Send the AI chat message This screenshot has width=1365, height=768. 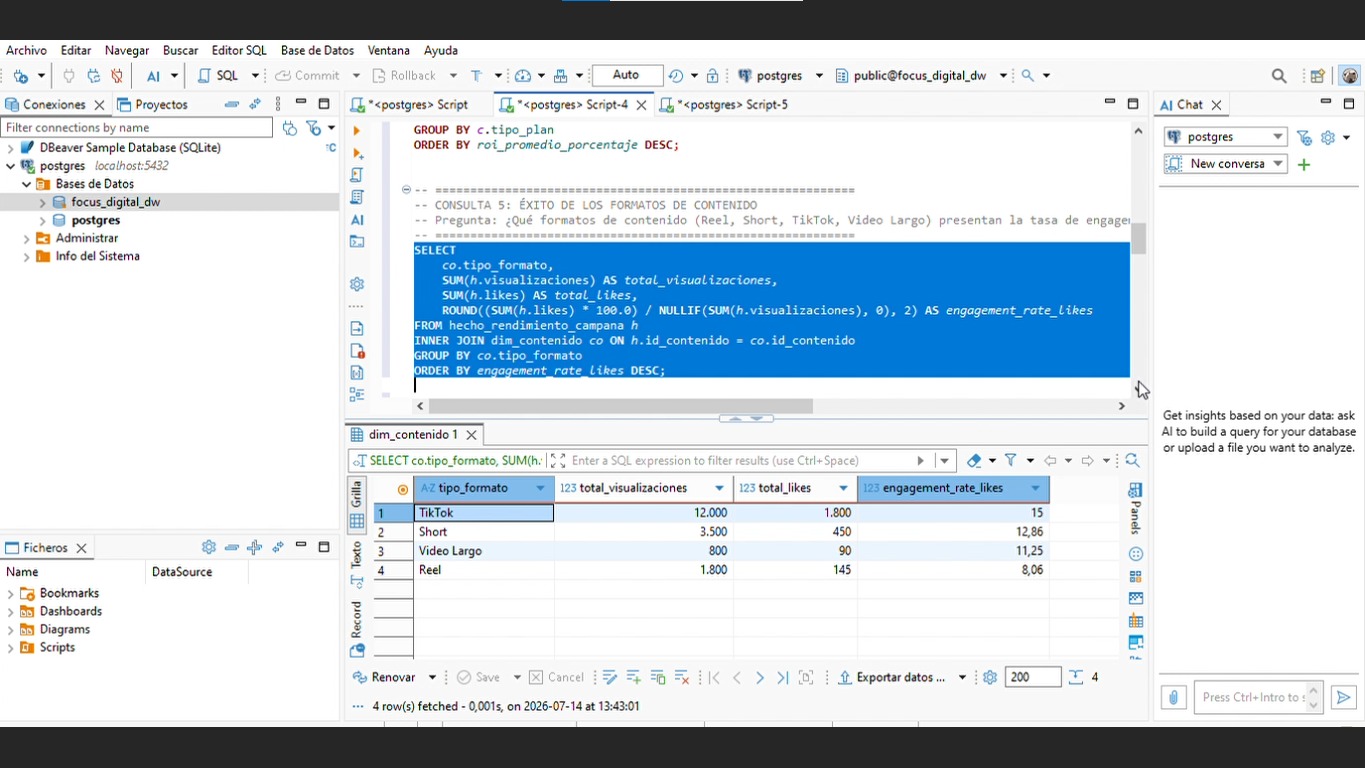click(x=1344, y=697)
